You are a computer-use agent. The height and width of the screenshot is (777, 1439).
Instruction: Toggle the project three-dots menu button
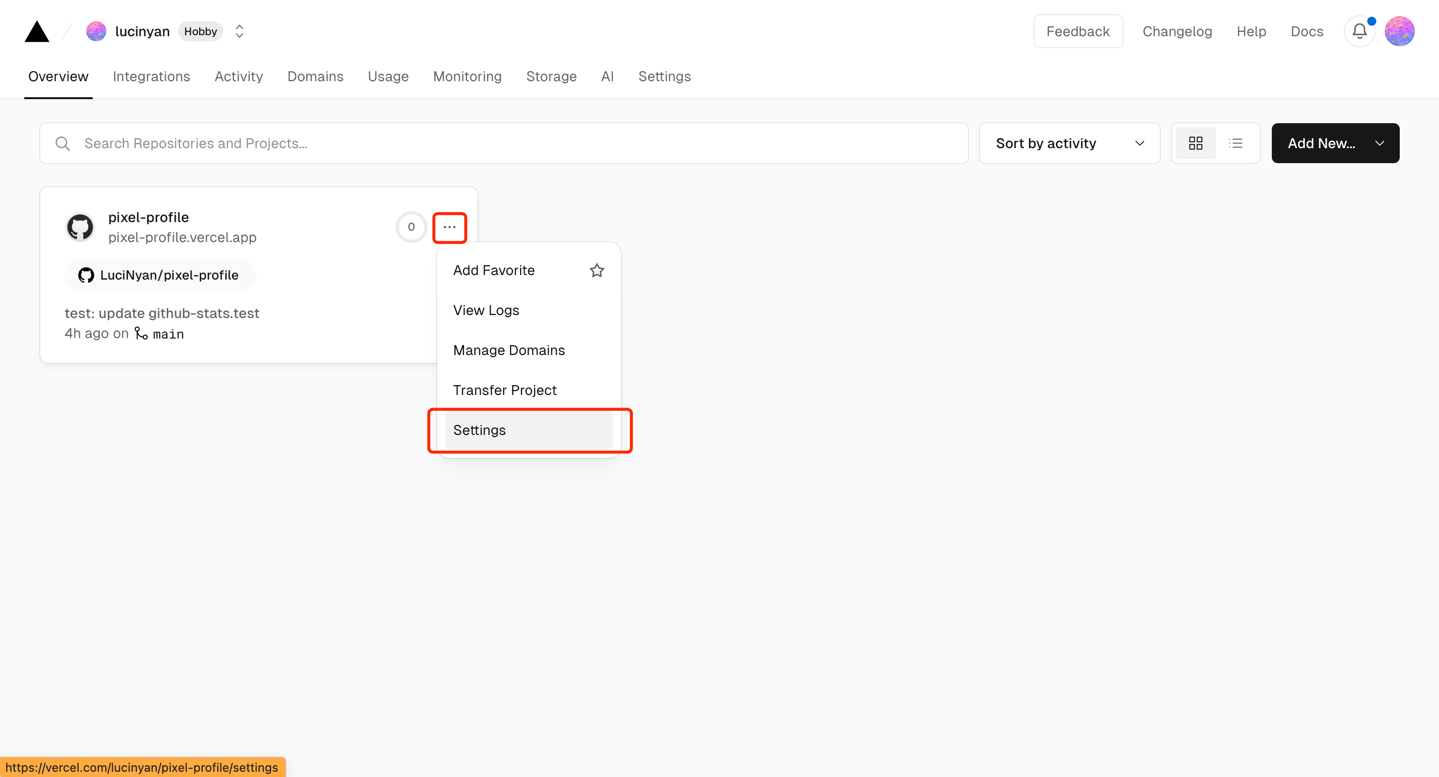(x=450, y=227)
